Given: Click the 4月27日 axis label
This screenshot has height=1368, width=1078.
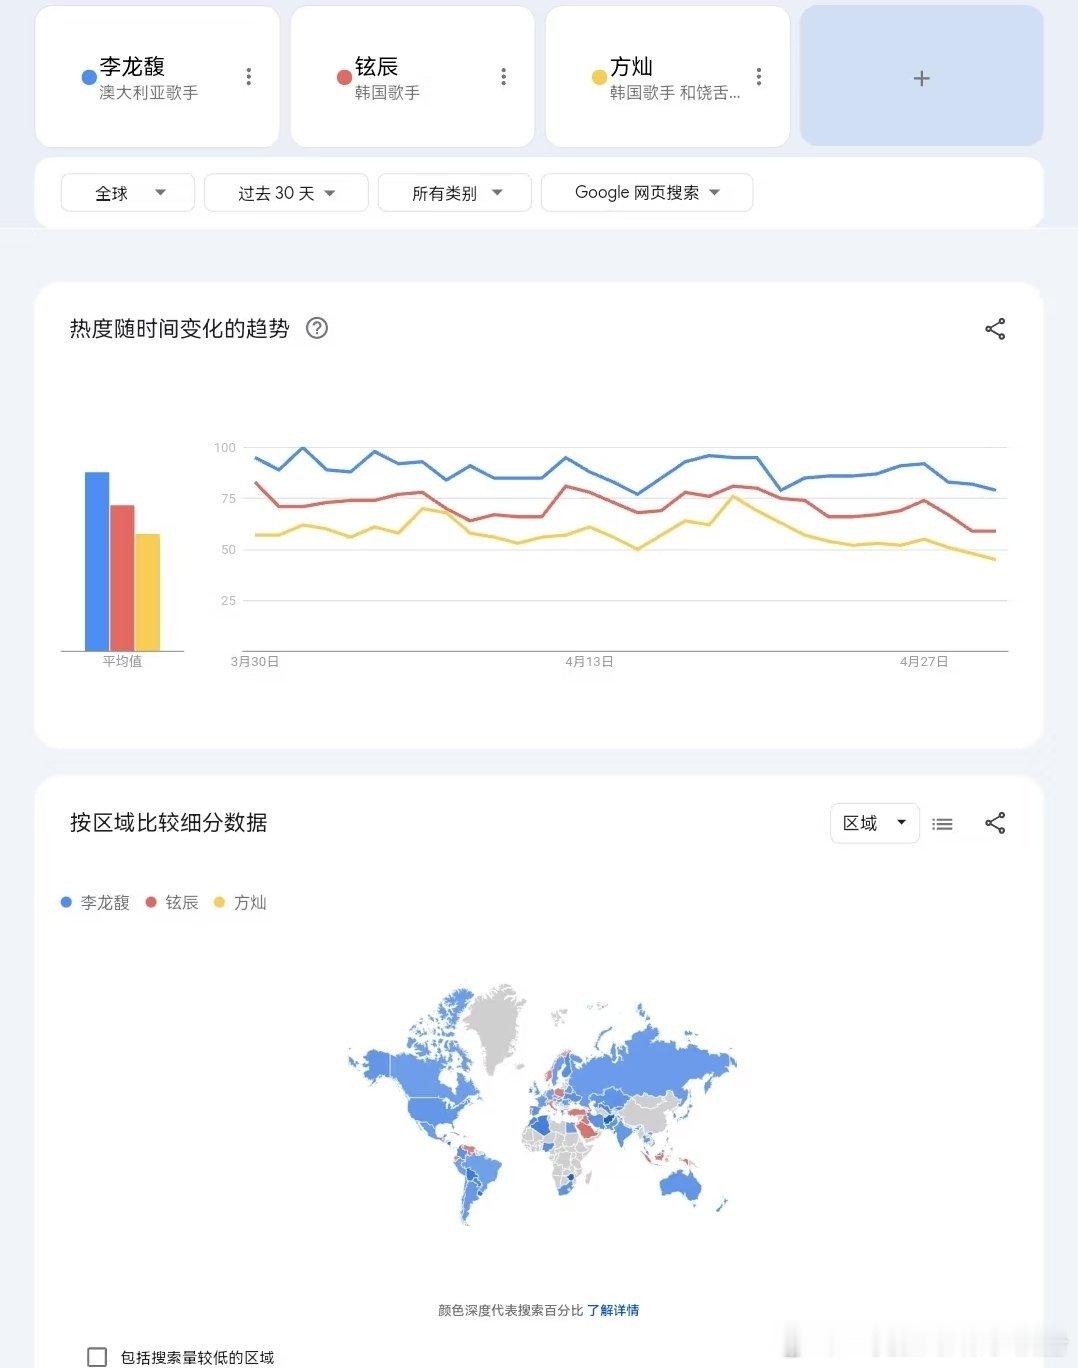Looking at the screenshot, I should (x=924, y=661).
